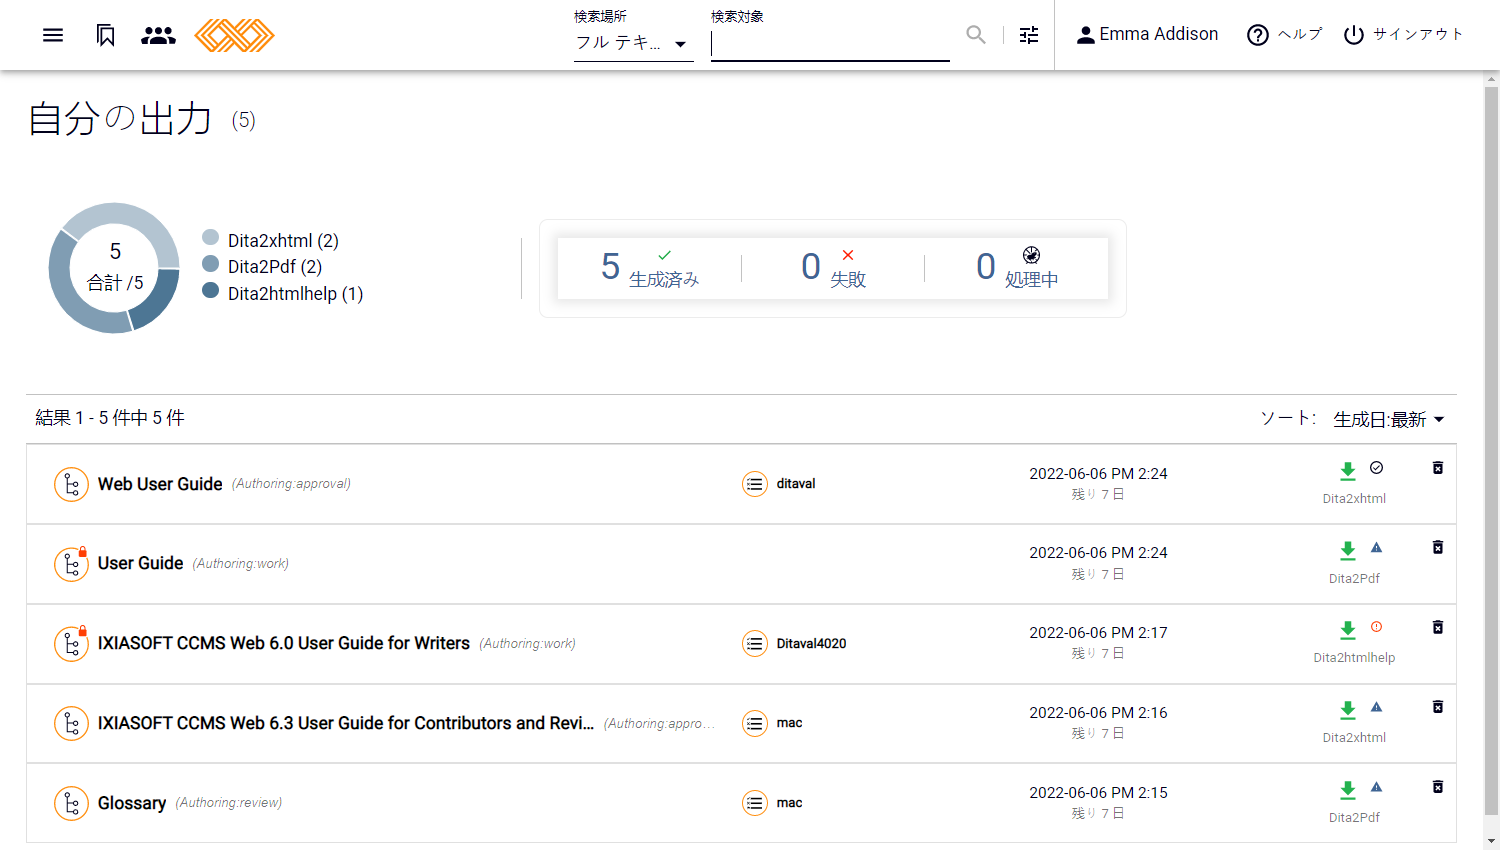Click the red error status for Dita2htmlhelp output
This screenshot has width=1500, height=850.
tap(1377, 627)
